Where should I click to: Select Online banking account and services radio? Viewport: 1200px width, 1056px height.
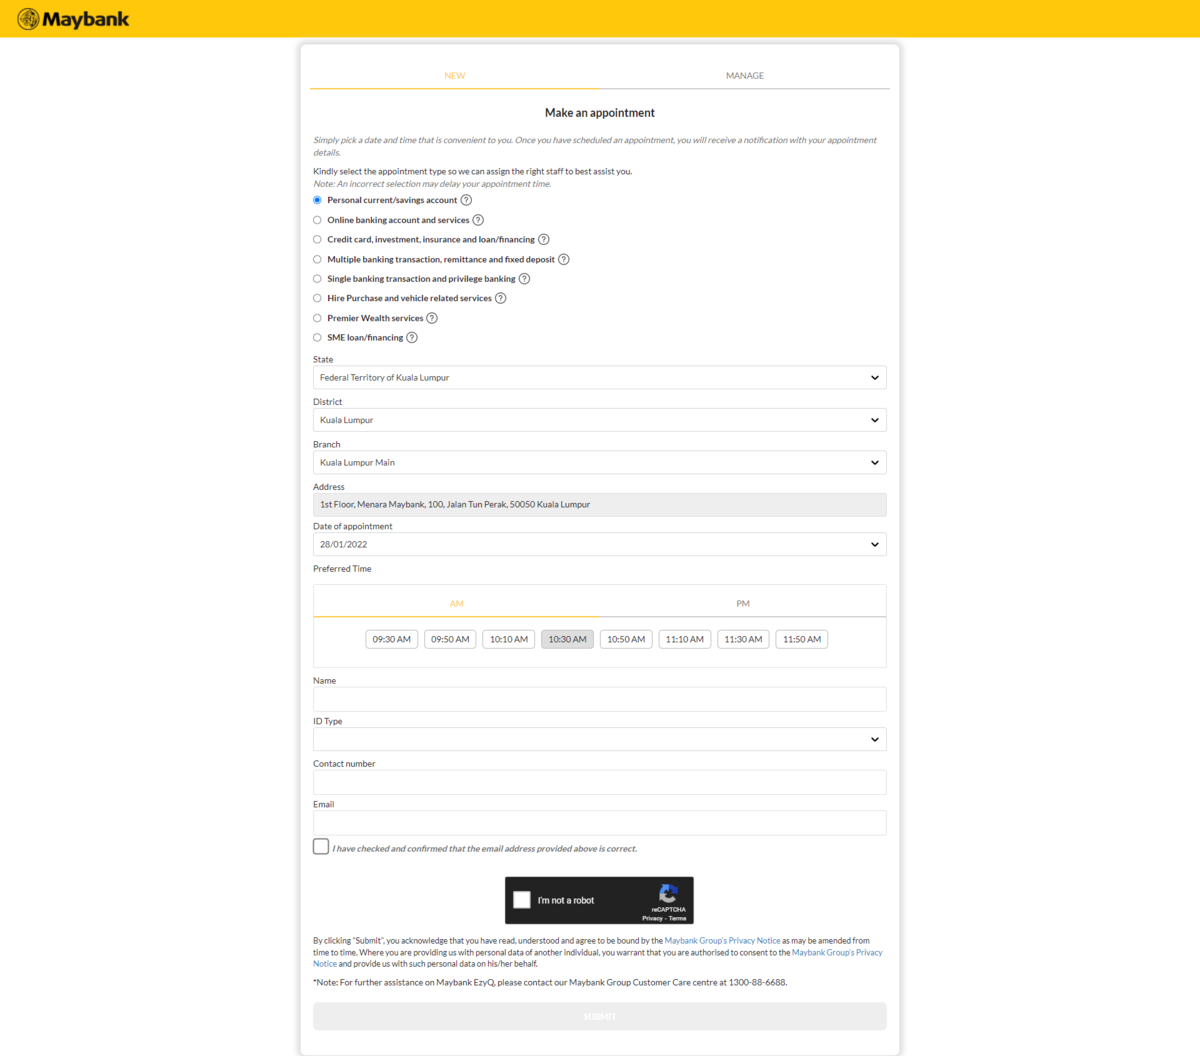(317, 220)
